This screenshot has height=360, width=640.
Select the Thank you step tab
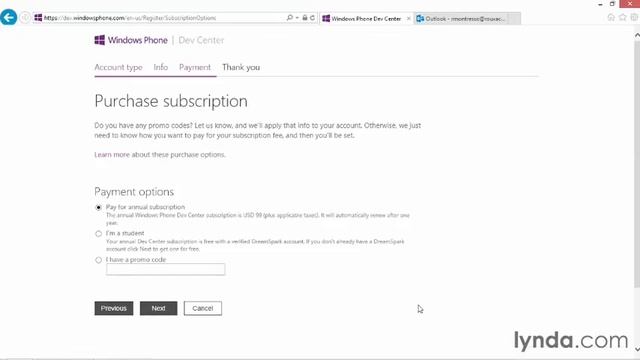click(241, 67)
